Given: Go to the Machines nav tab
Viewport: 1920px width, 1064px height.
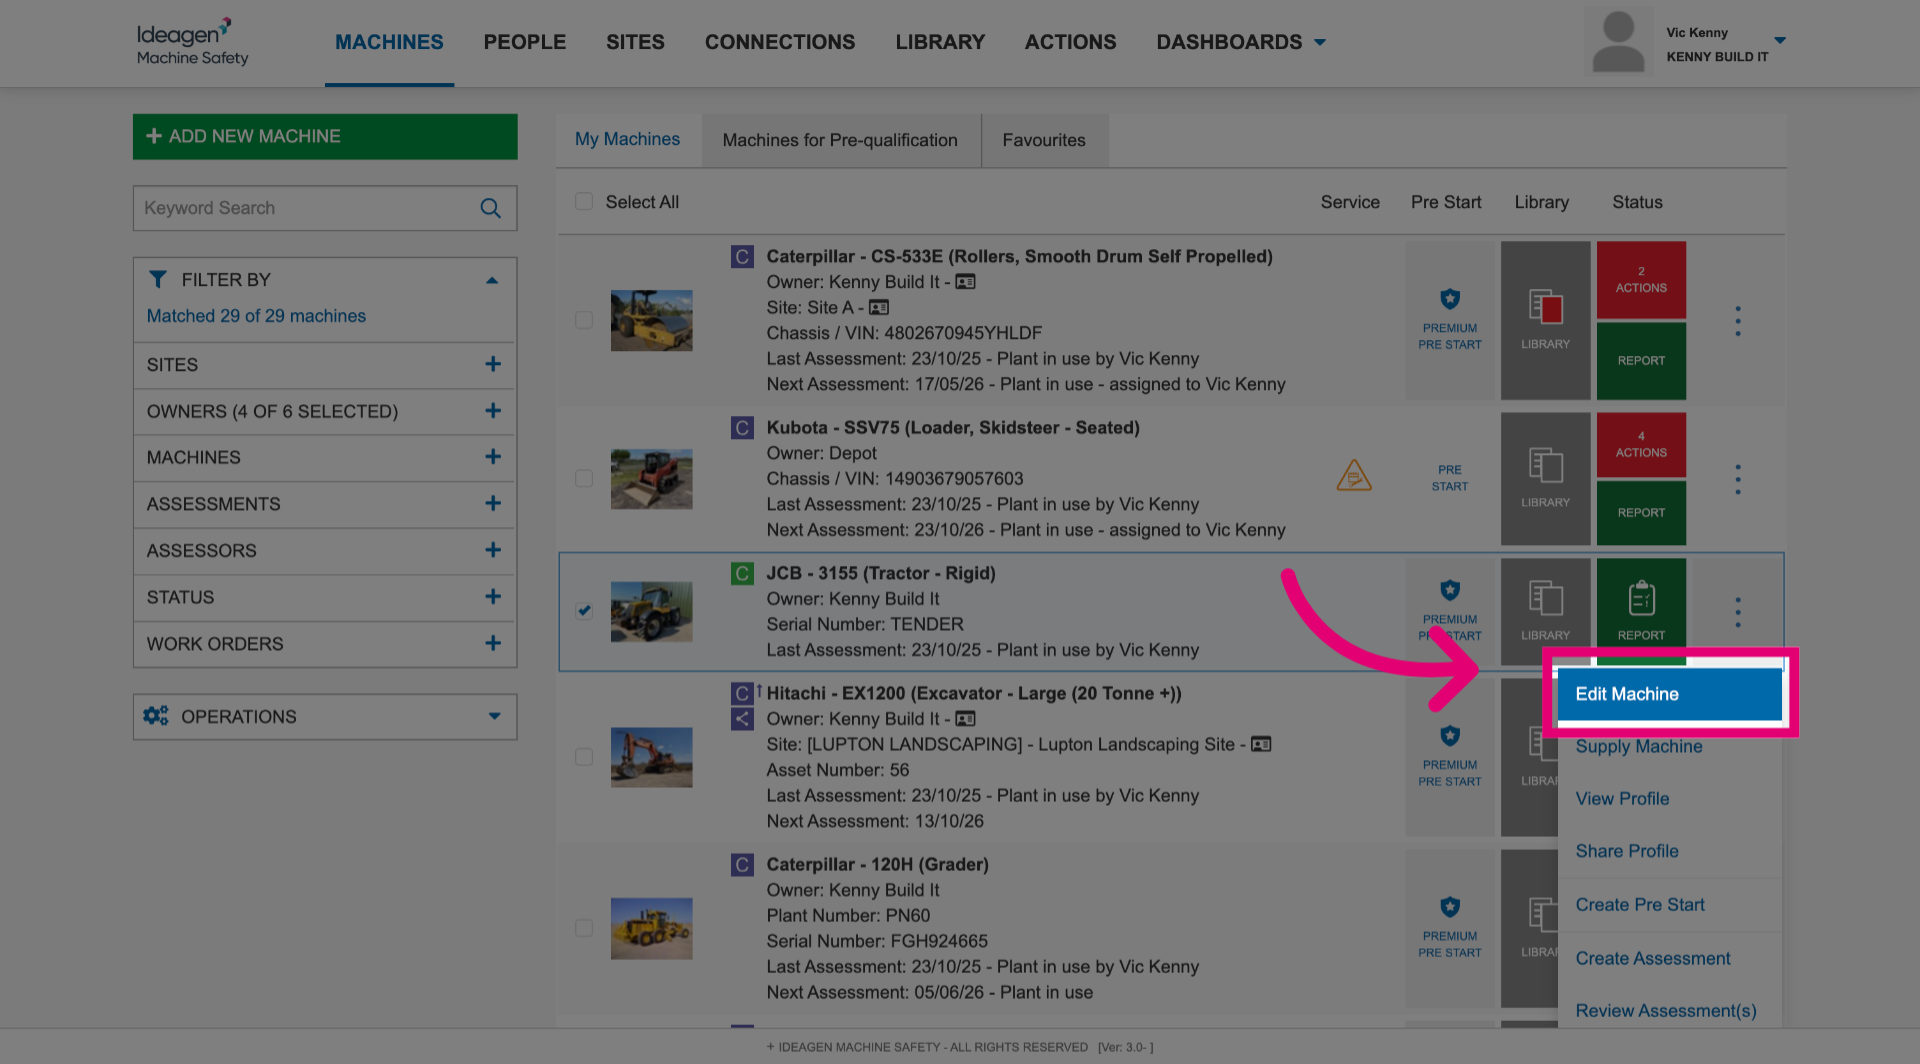Looking at the screenshot, I should click(389, 42).
